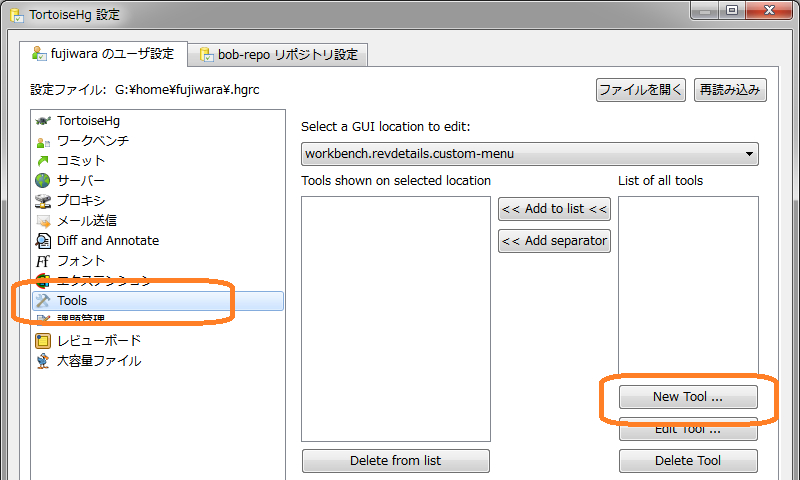
Task: Click the ワークベンチ user icon
Action: (43, 142)
